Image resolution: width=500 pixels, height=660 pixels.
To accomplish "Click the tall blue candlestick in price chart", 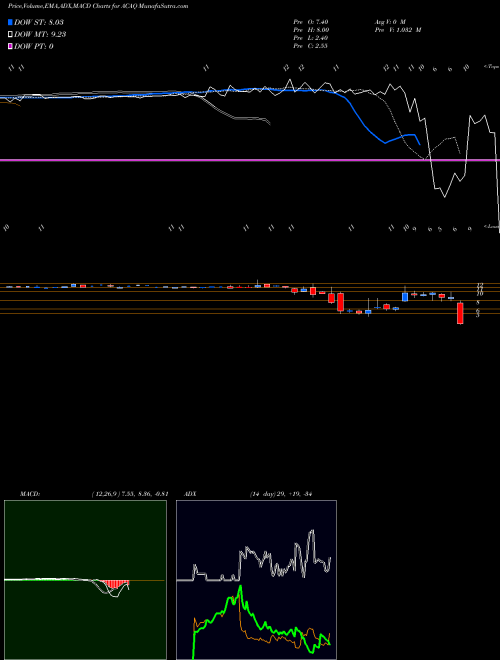I will 405,297.
